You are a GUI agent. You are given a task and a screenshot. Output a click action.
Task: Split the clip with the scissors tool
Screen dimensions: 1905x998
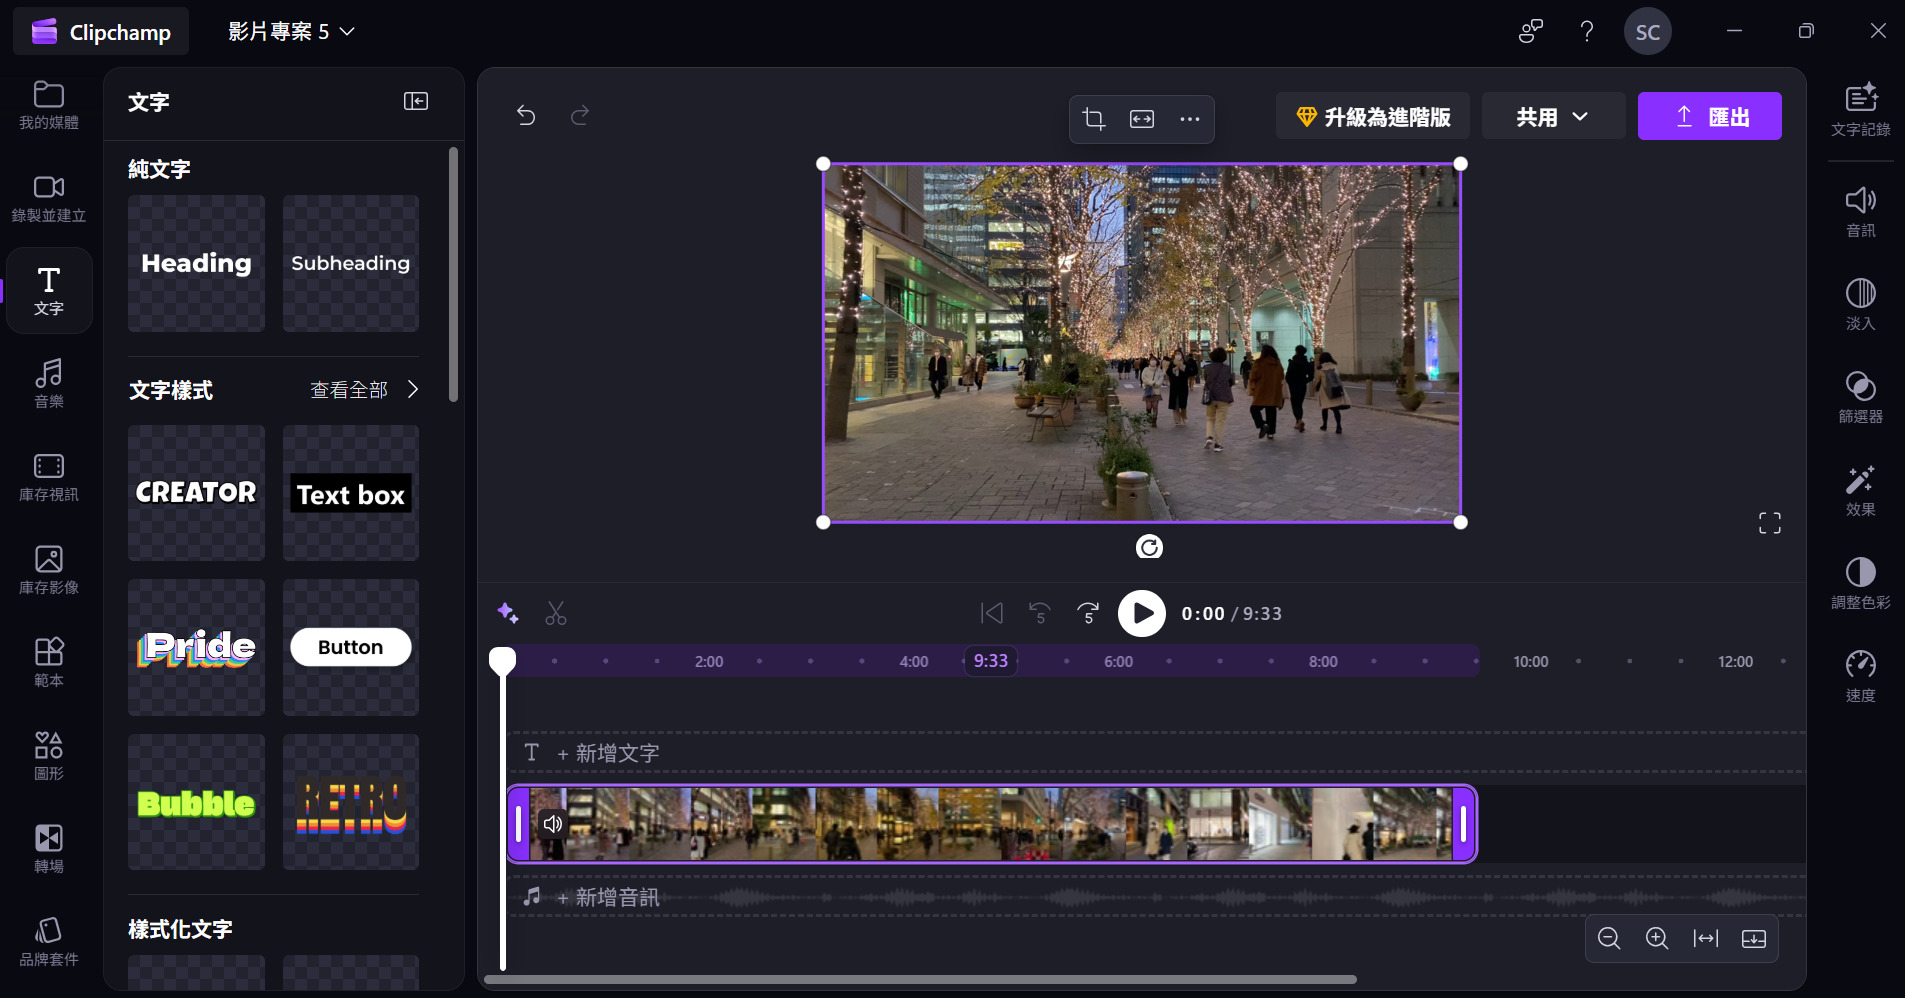(x=555, y=613)
